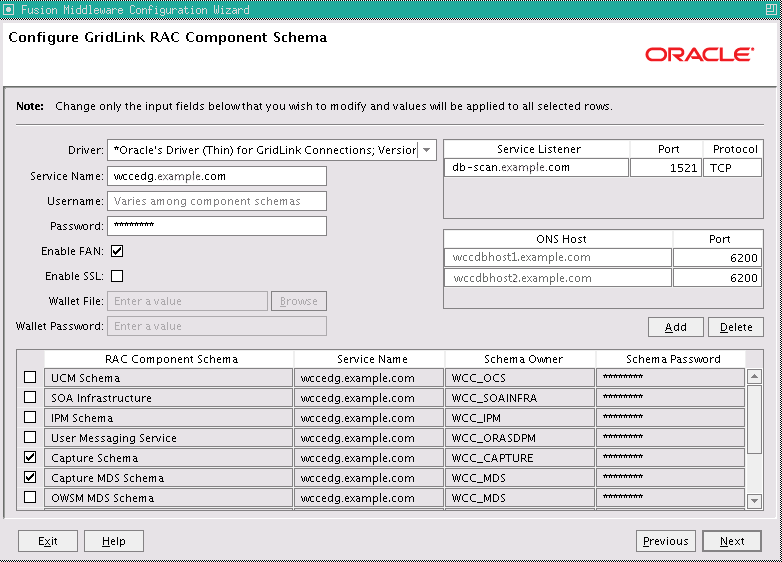The height and width of the screenshot is (562, 782).
Task: Select the SOA Infrastructure row checkbox
Action: click(x=30, y=397)
